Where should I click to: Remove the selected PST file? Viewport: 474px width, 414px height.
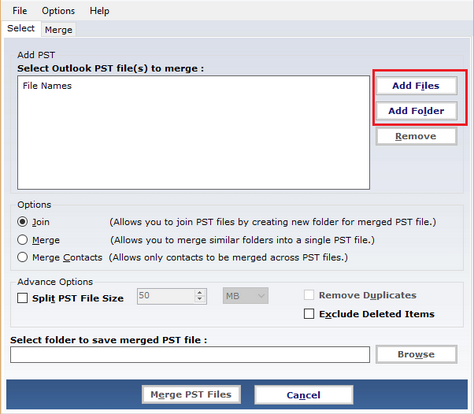tap(416, 136)
